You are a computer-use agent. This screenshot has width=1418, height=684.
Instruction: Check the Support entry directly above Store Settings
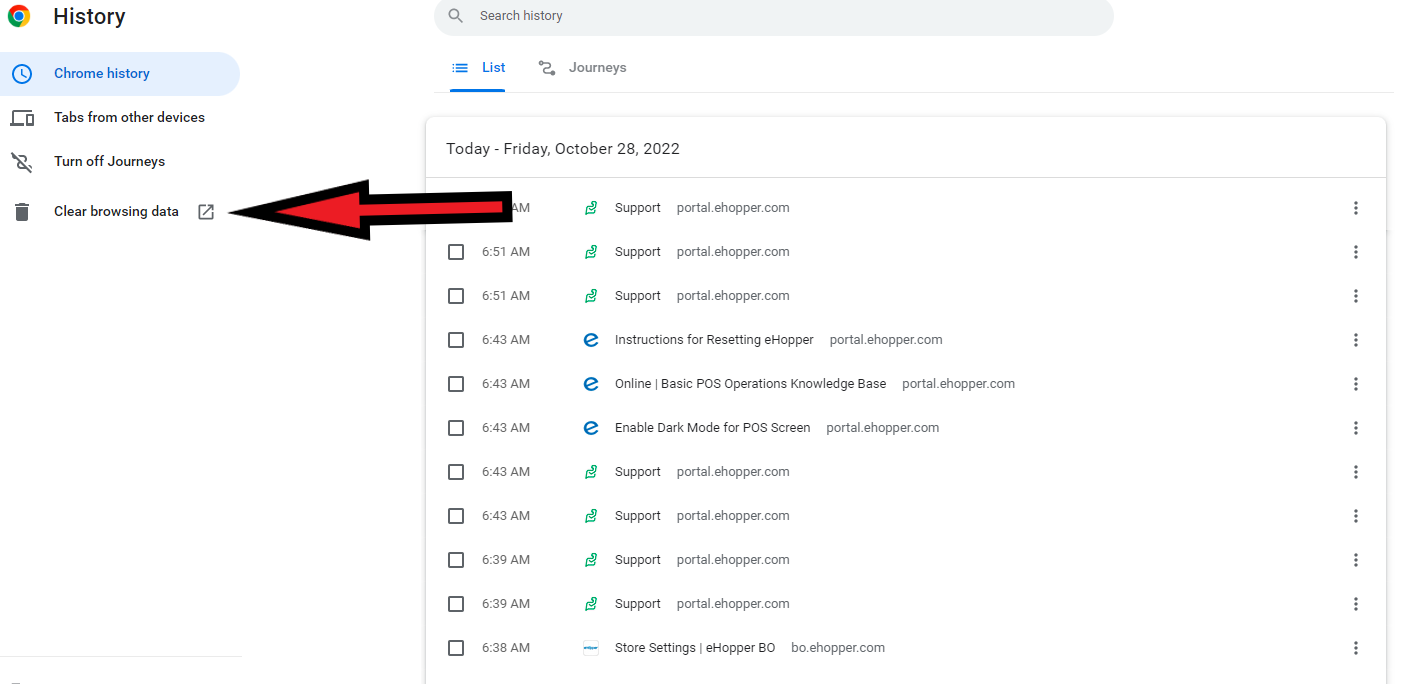coord(456,604)
